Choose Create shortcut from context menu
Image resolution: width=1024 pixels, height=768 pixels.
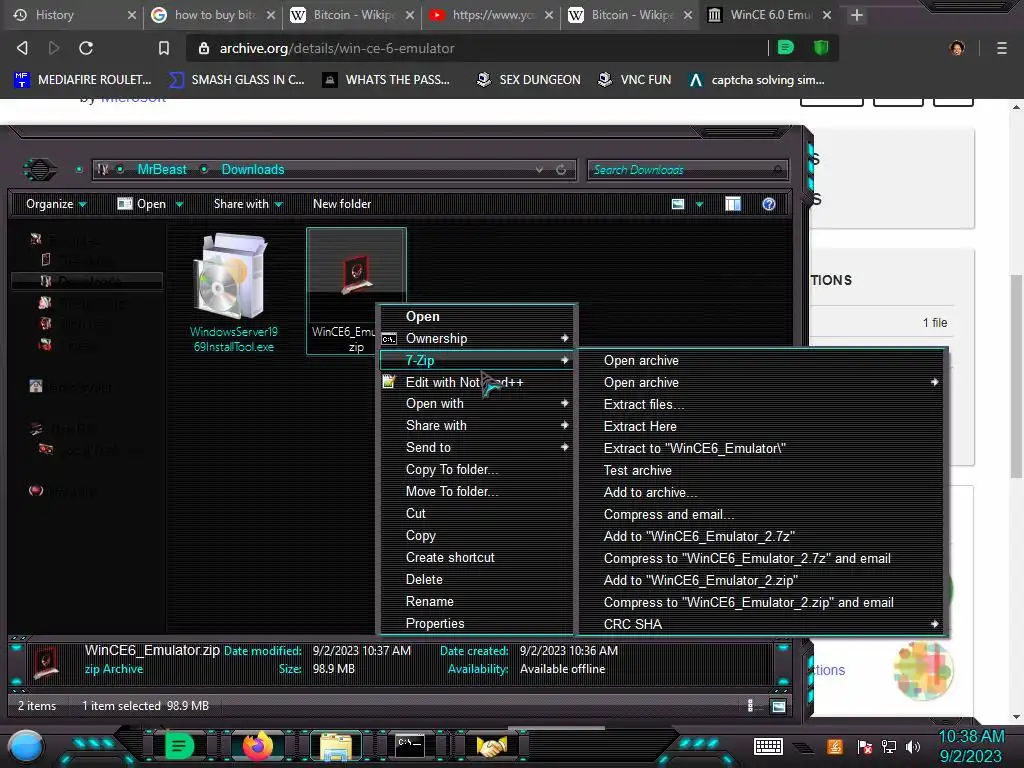(x=477, y=557)
